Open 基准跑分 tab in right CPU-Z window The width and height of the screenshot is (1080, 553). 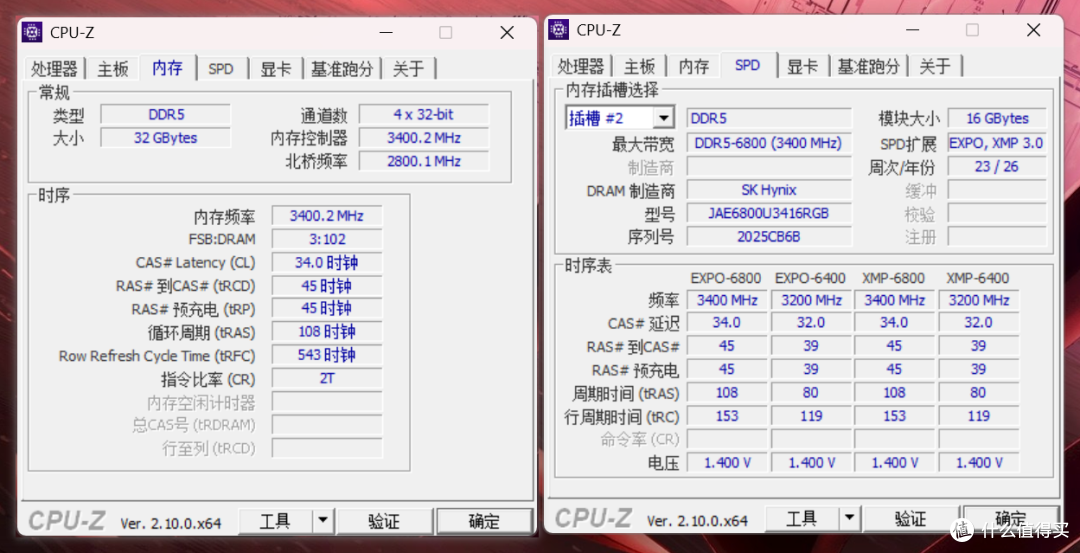click(869, 66)
